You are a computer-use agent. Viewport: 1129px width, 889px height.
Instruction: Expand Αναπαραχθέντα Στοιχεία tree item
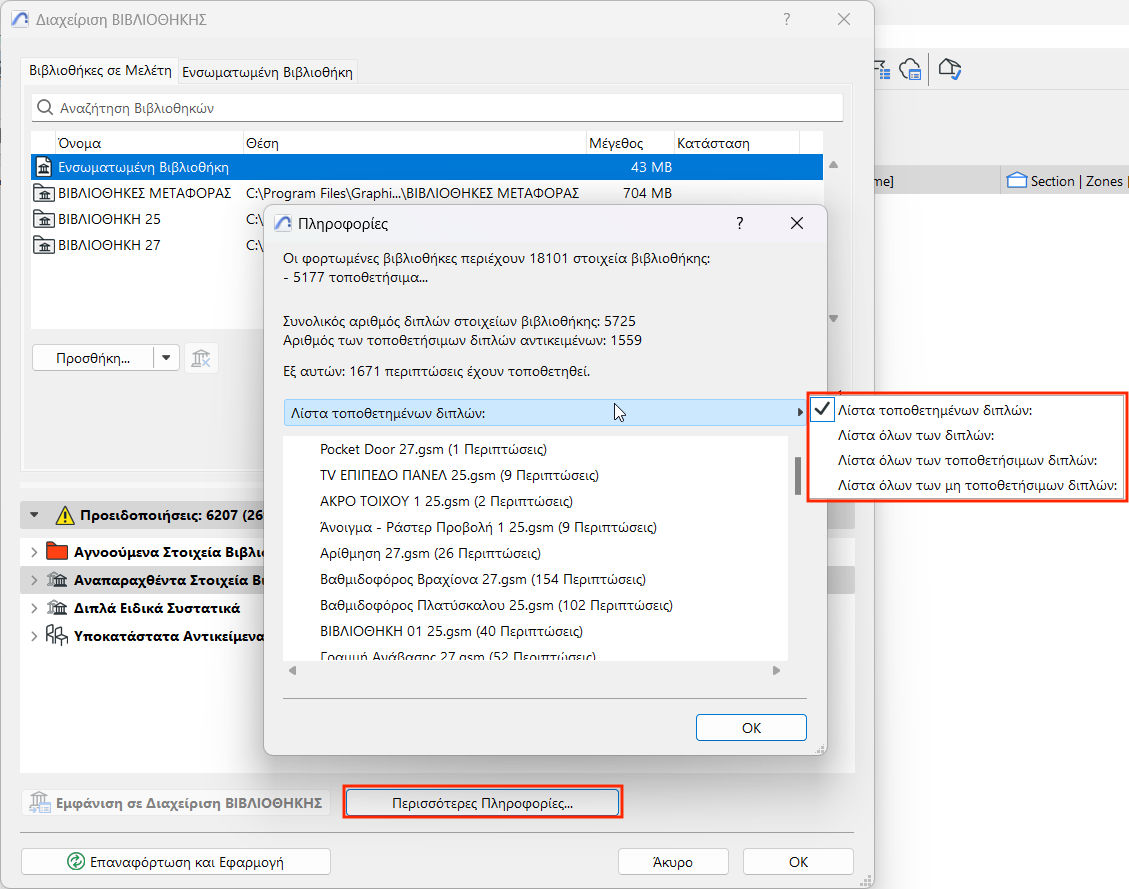(34, 580)
